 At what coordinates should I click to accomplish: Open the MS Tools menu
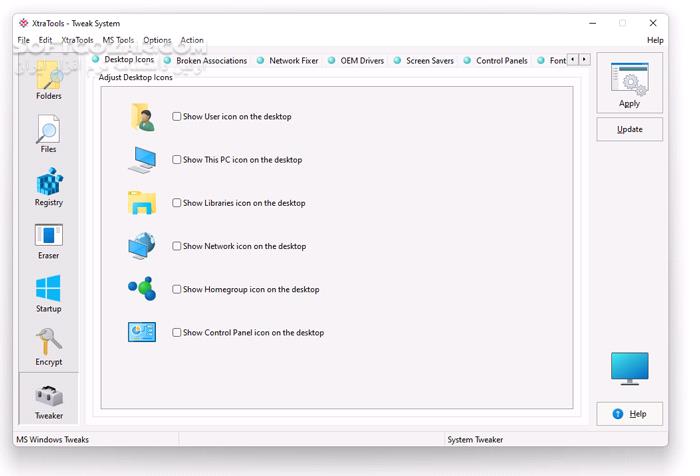(x=118, y=40)
